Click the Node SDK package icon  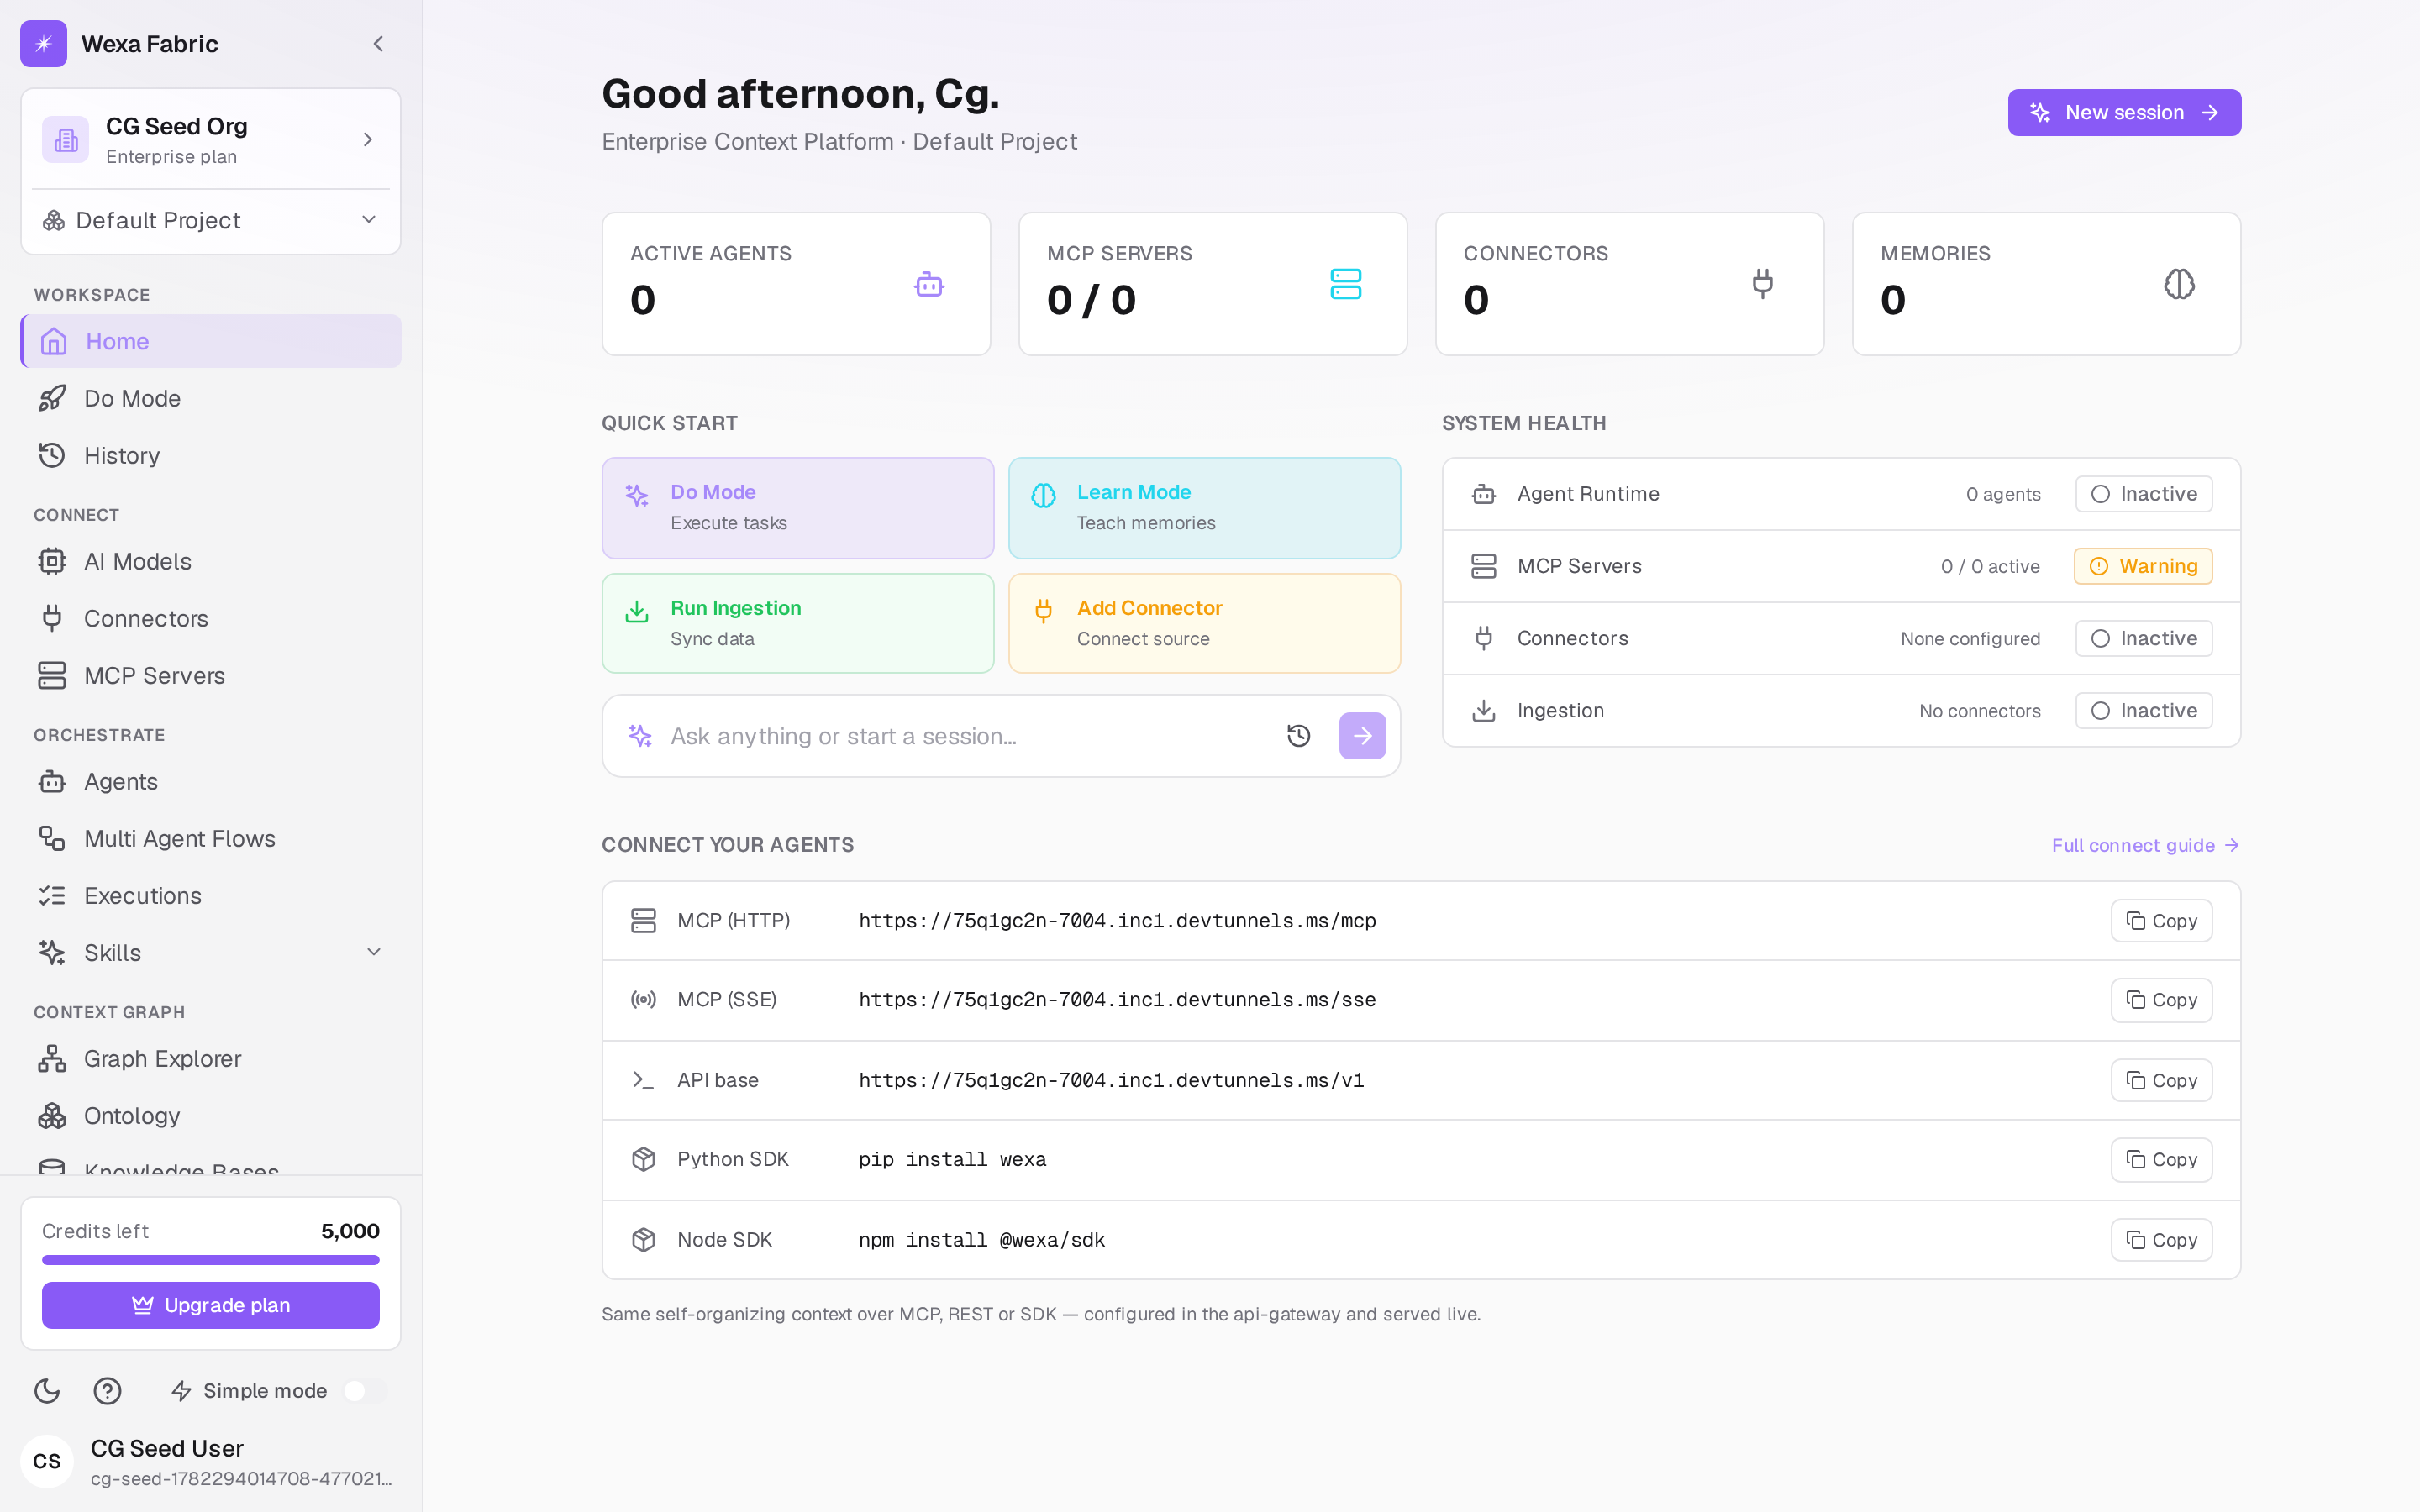point(643,1240)
